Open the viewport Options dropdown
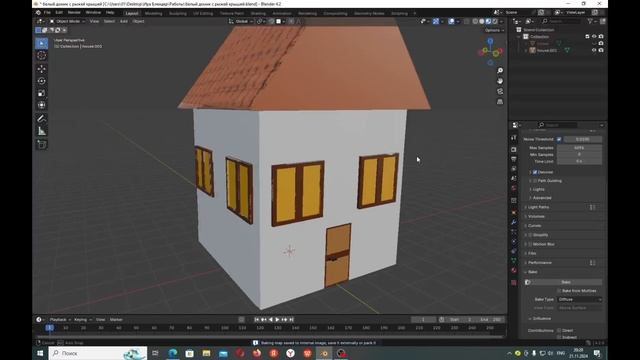This screenshot has width=640, height=360. tap(494, 30)
